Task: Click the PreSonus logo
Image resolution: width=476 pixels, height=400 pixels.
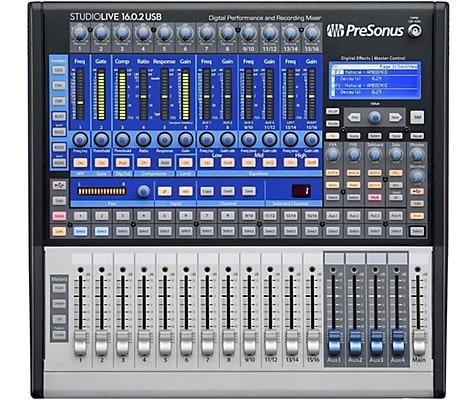Action: (x=365, y=31)
